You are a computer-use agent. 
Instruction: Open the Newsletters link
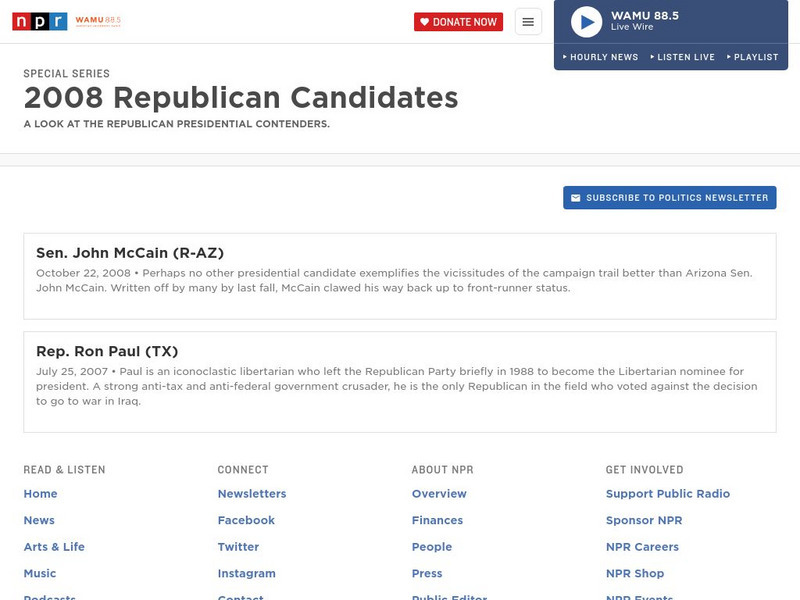(252, 494)
